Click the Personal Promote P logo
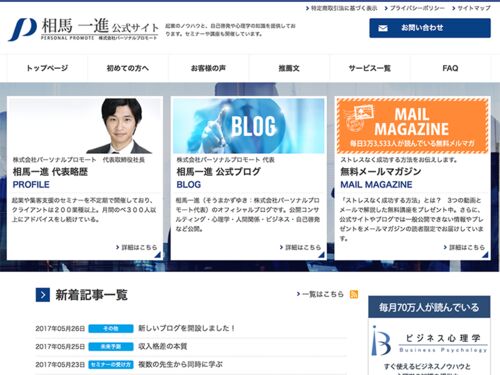Viewport: 500px width, 375px height. 22,30
